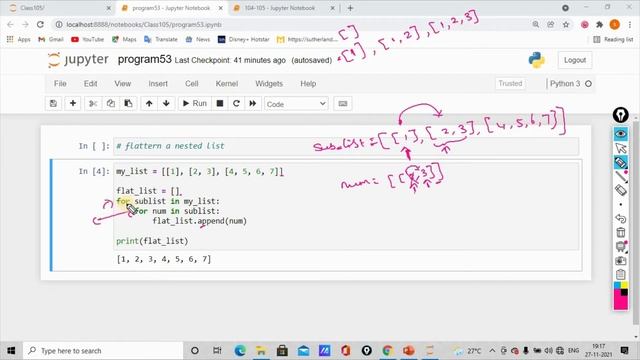Insert cell below with the plus icon
The image size is (640, 360).
coord(73,104)
